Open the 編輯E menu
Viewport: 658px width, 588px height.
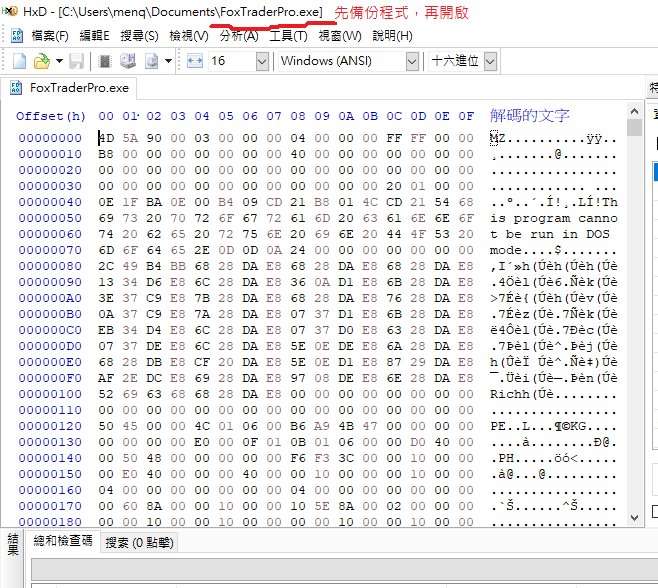(94, 36)
